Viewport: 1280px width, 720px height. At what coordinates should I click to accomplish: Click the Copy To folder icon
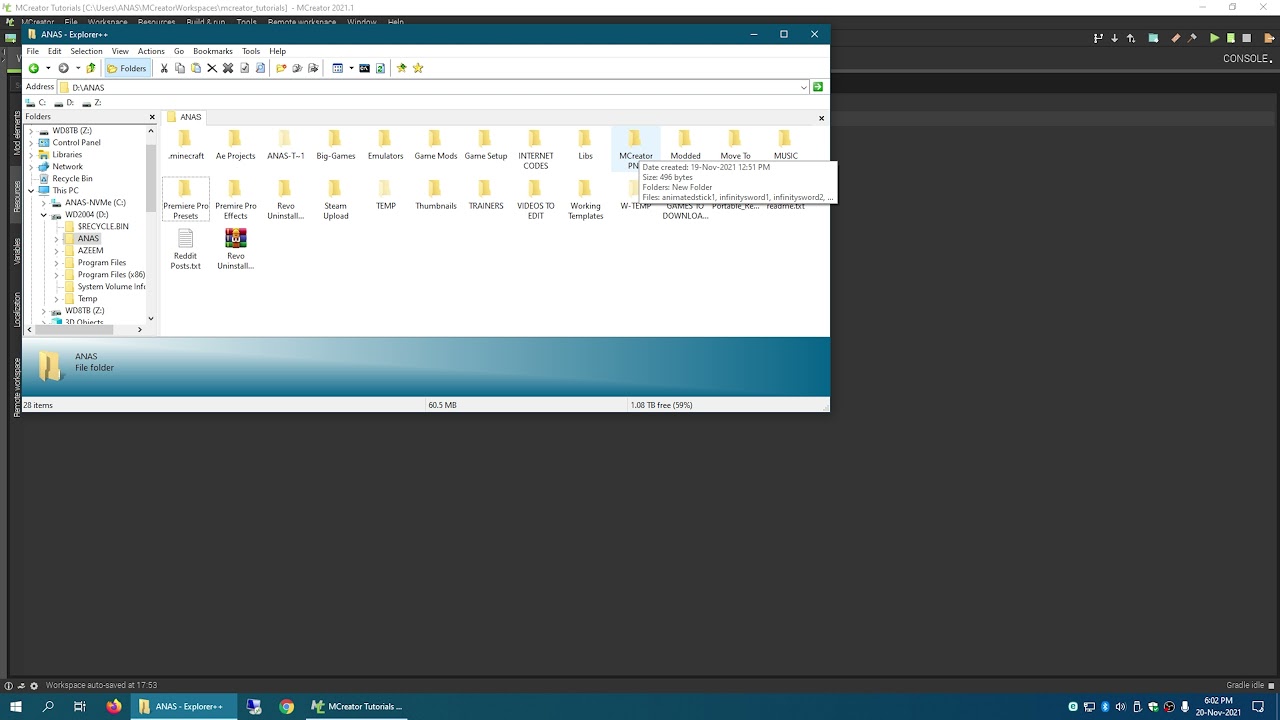click(297, 68)
